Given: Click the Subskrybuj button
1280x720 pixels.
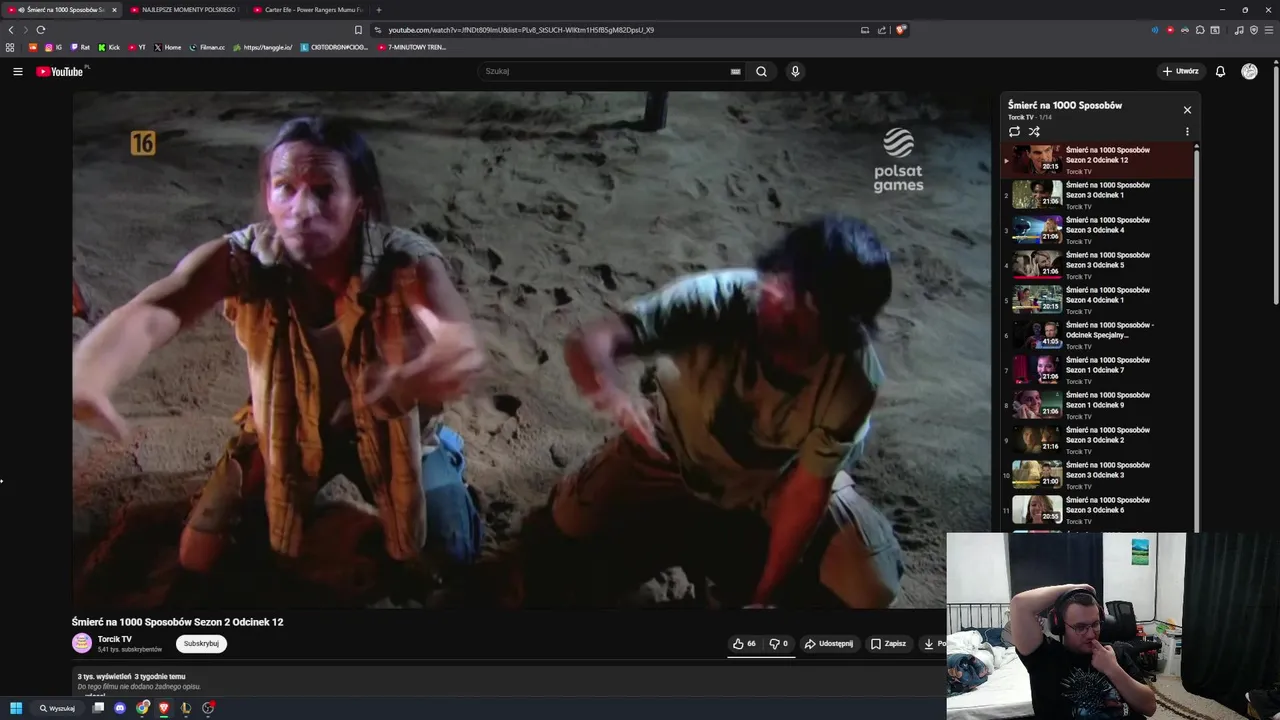Looking at the screenshot, I should 201,644.
